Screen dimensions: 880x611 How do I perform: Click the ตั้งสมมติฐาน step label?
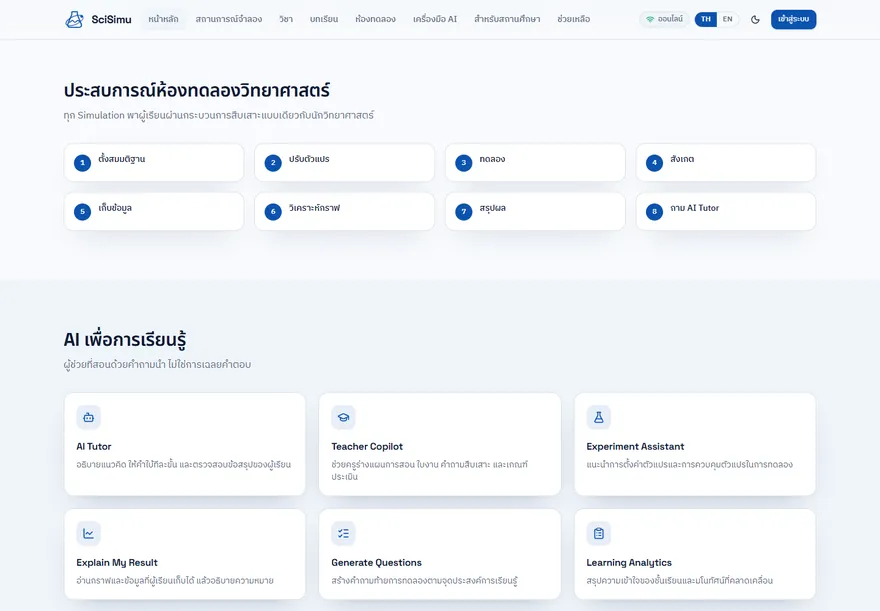[x=122, y=159]
